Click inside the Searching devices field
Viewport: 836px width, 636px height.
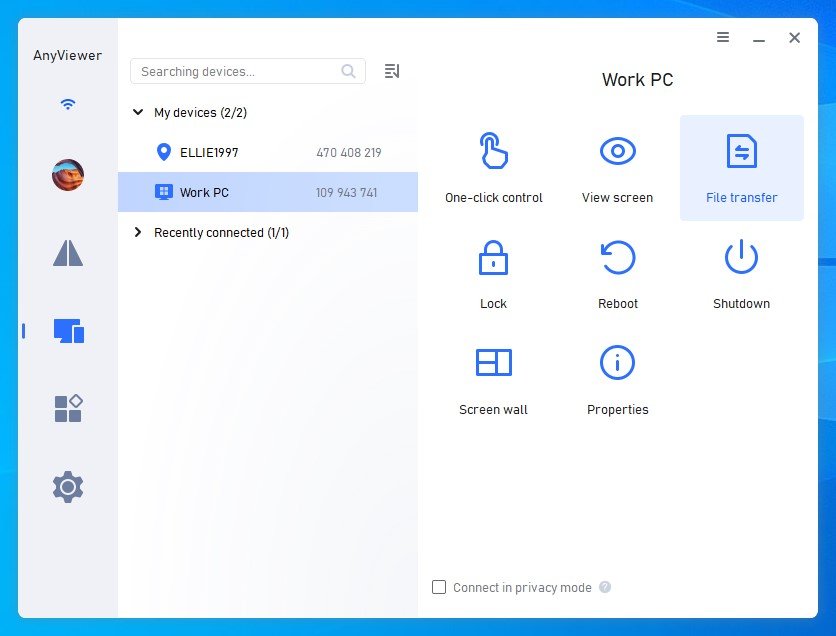(240, 71)
